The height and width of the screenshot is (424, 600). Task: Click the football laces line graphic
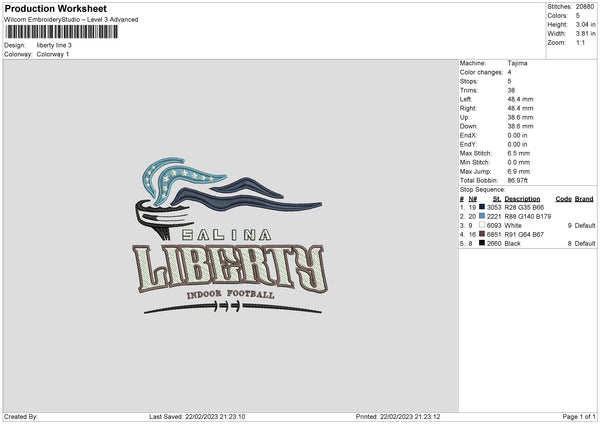(x=233, y=307)
